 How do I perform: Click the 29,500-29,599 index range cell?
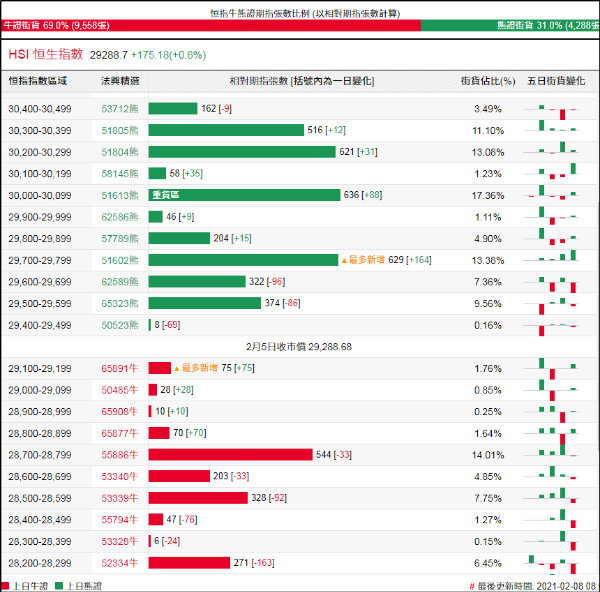point(40,303)
